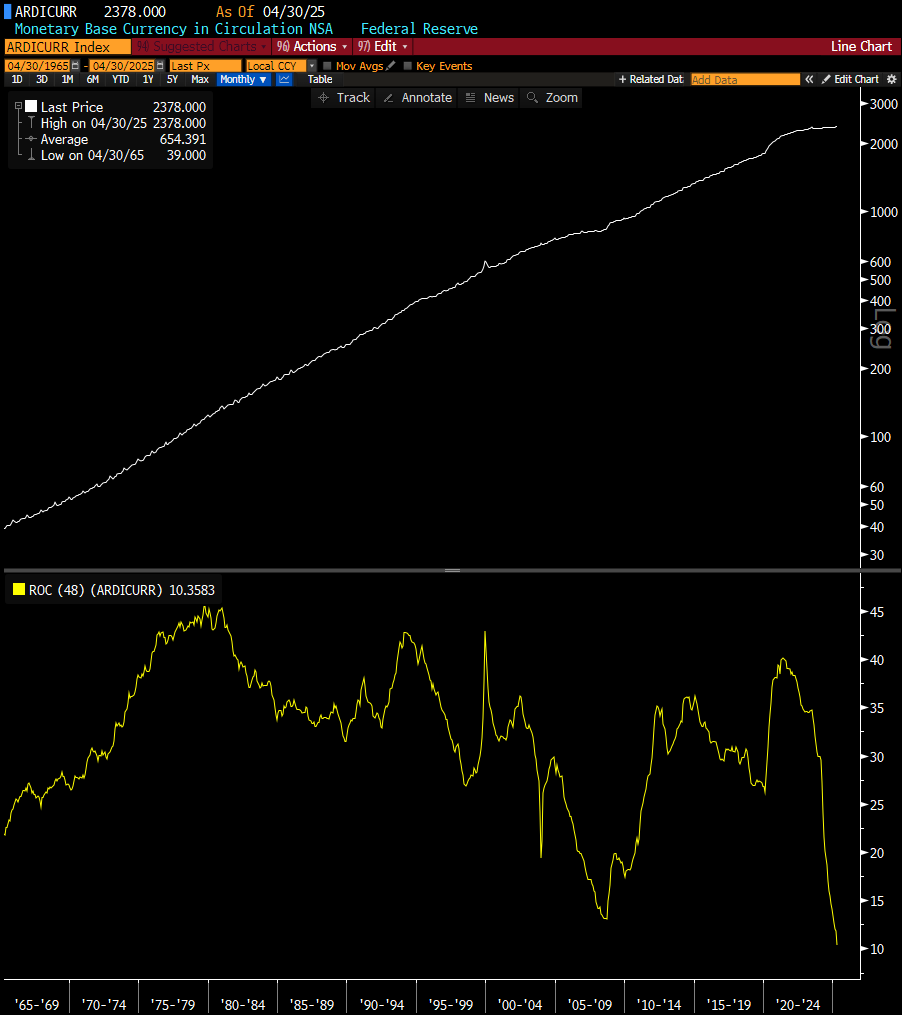Click the '20-'24 x-axis label
902x1015 pixels.
coord(798,1005)
